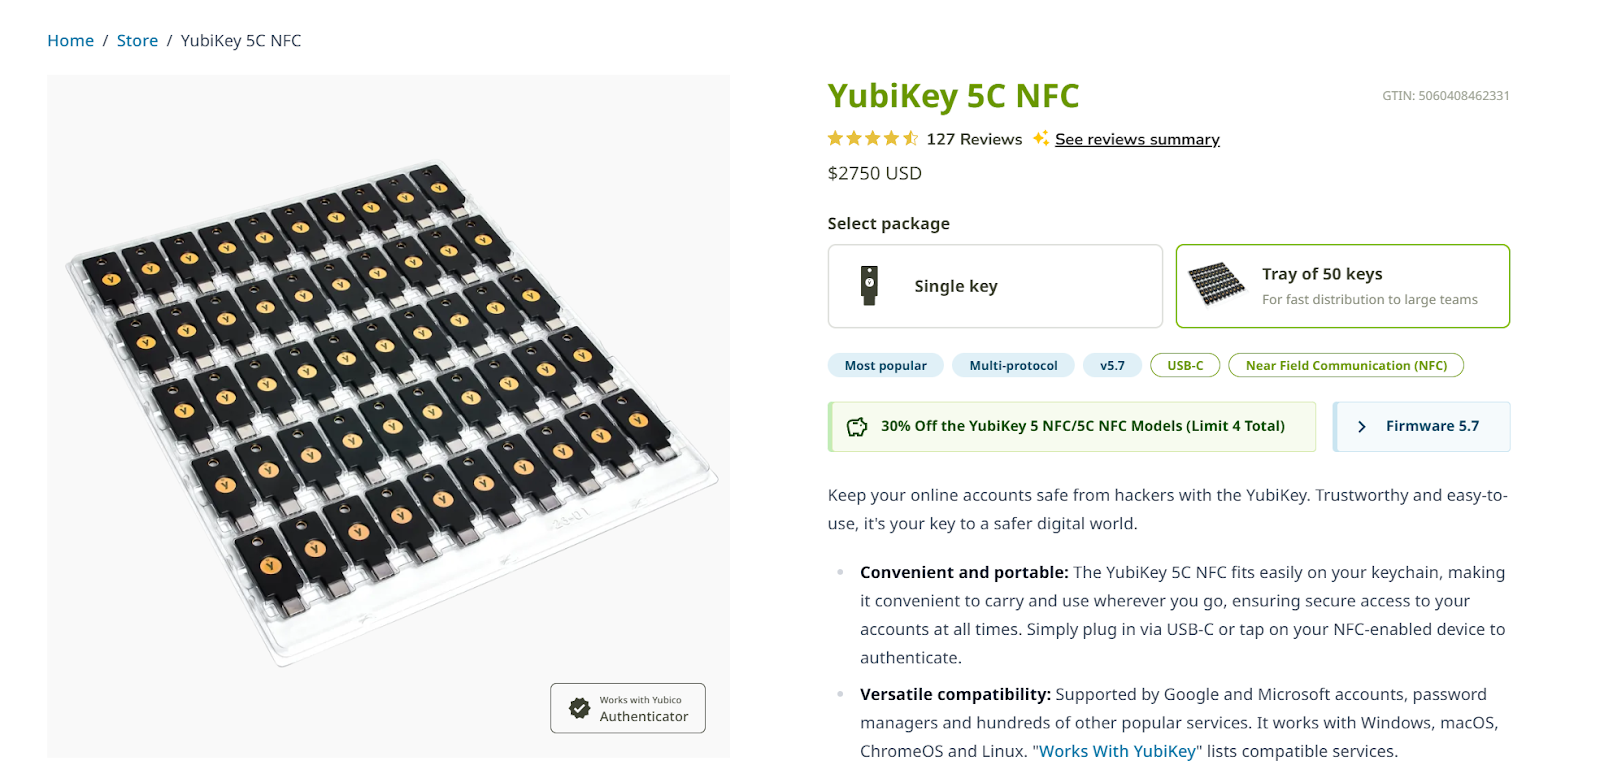
Task: Navigate to Store in the breadcrumb
Action: [137, 41]
